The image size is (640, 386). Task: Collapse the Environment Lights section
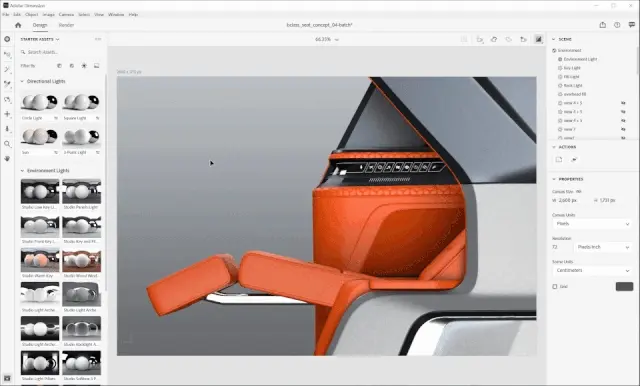22,171
